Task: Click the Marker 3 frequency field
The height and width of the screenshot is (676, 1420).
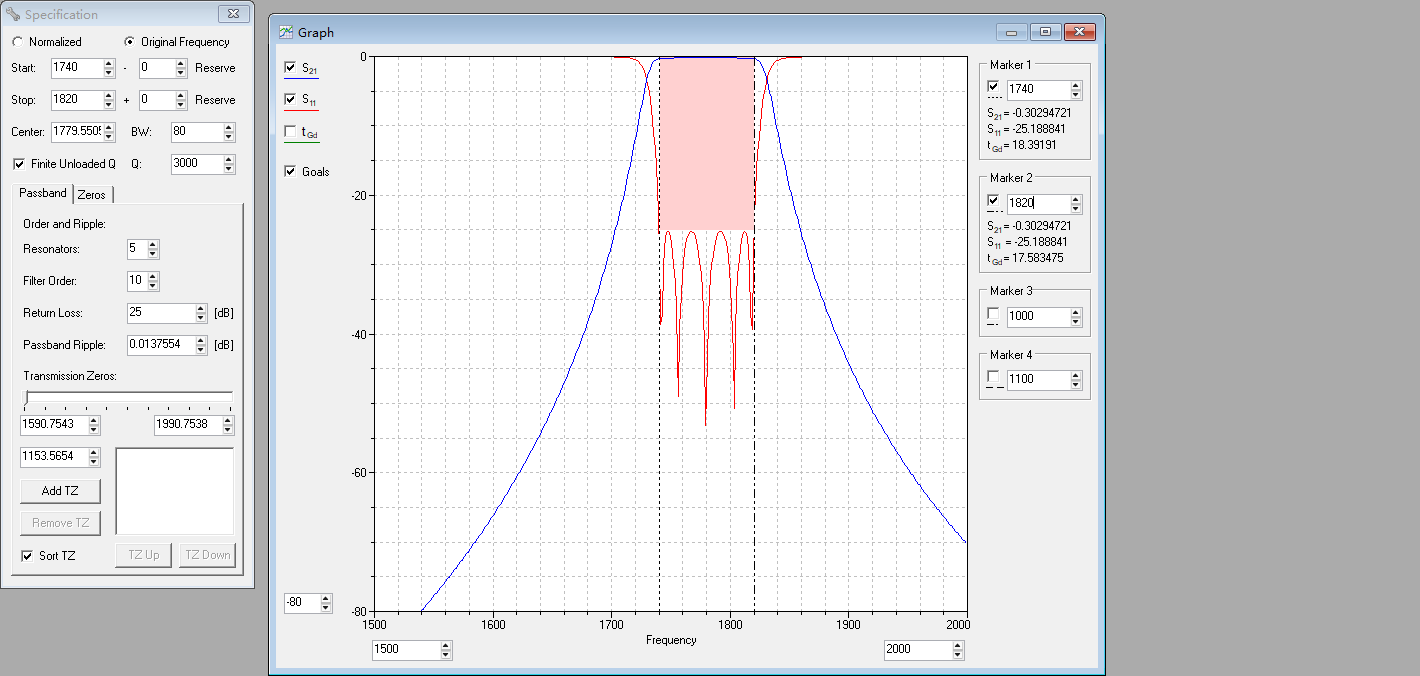Action: pyautogui.click(x=1037, y=316)
